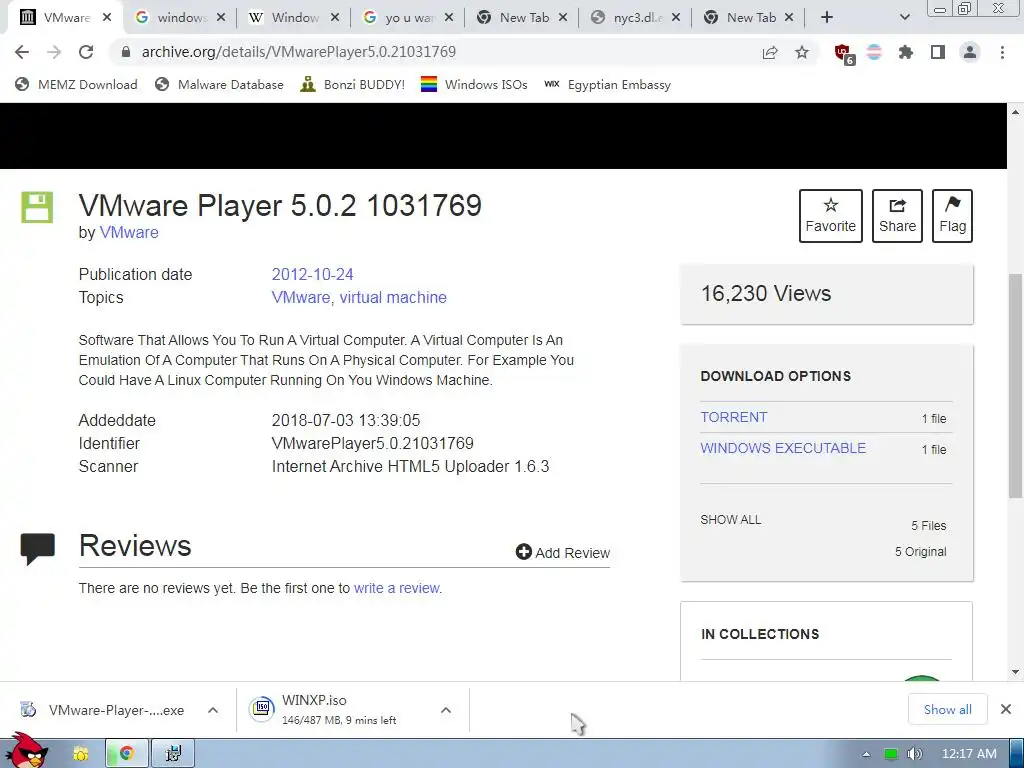Viewport: 1024px width, 768px height.
Task: Download via TORRENT option
Action: 734,417
